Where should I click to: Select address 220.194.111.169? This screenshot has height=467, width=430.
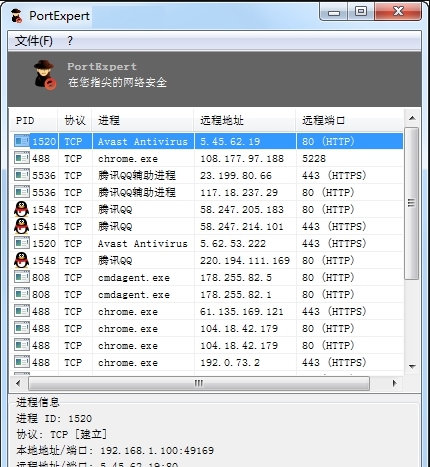tap(245, 260)
